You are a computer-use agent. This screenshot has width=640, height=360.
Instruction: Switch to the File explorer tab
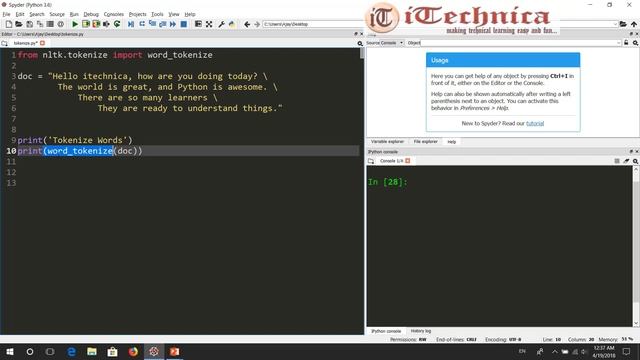point(425,142)
